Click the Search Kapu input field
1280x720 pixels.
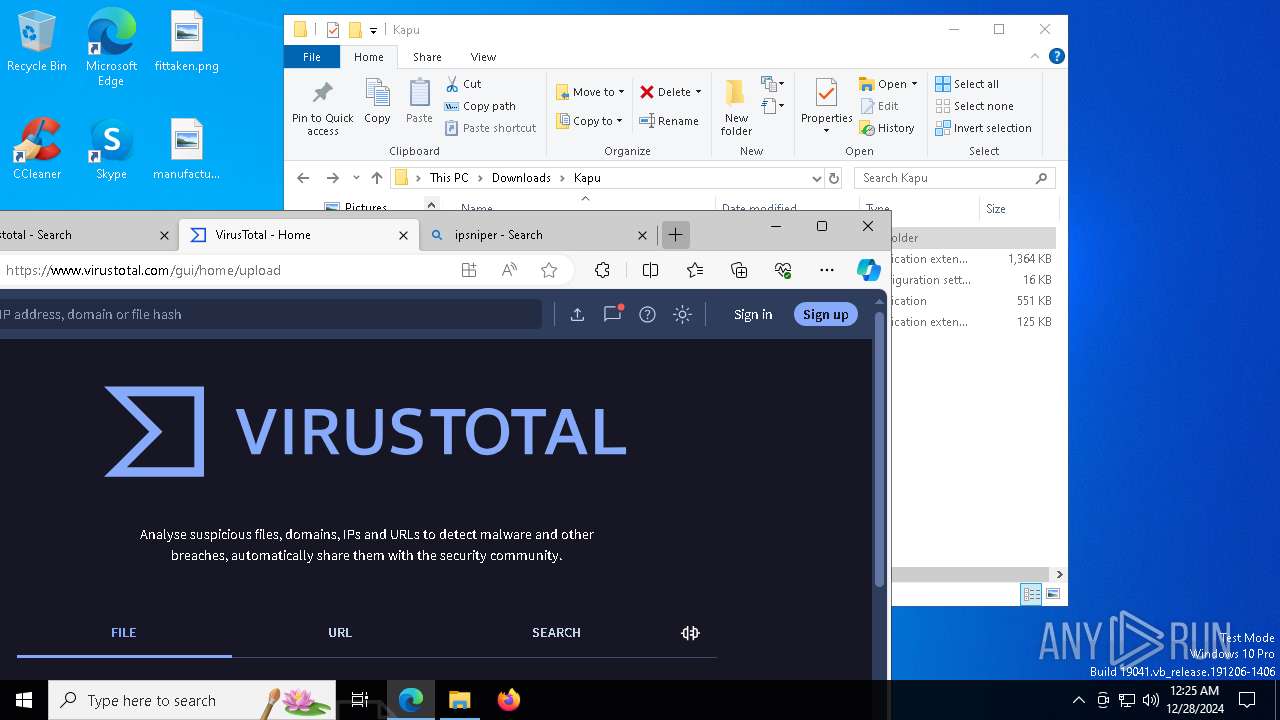pyautogui.click(x=955, y=178)
